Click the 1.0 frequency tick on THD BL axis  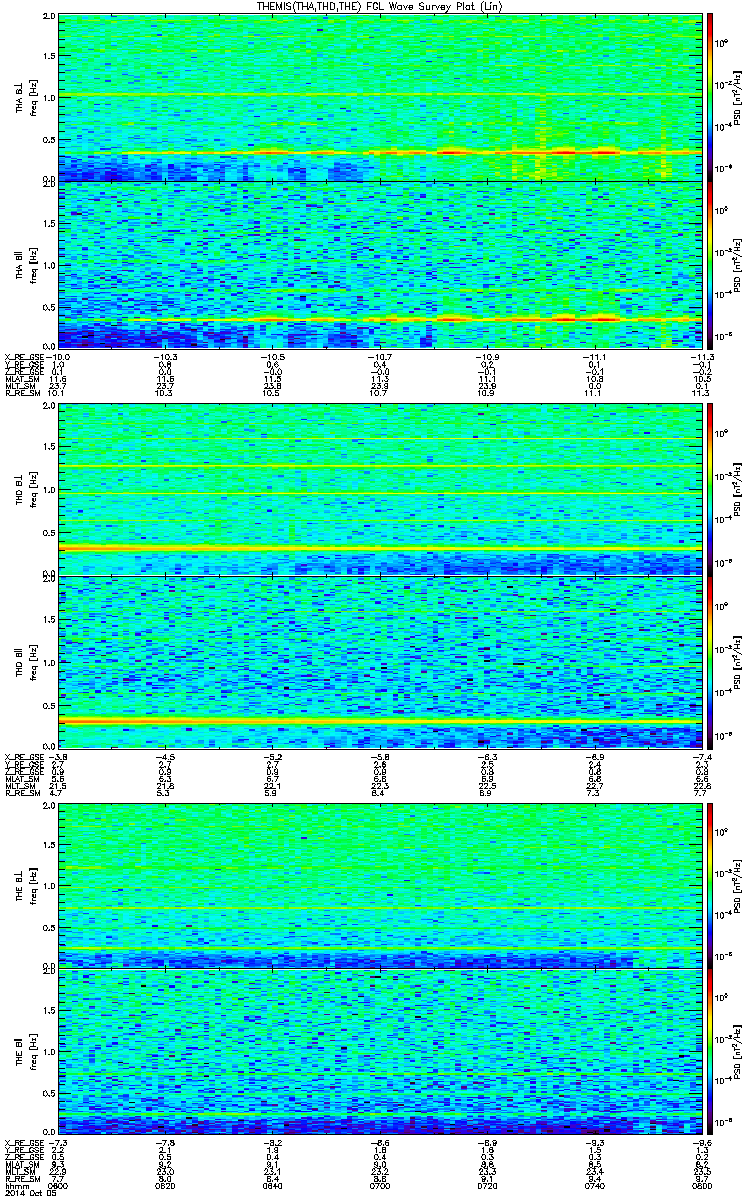pyautogui.click(x=48, y=492)
